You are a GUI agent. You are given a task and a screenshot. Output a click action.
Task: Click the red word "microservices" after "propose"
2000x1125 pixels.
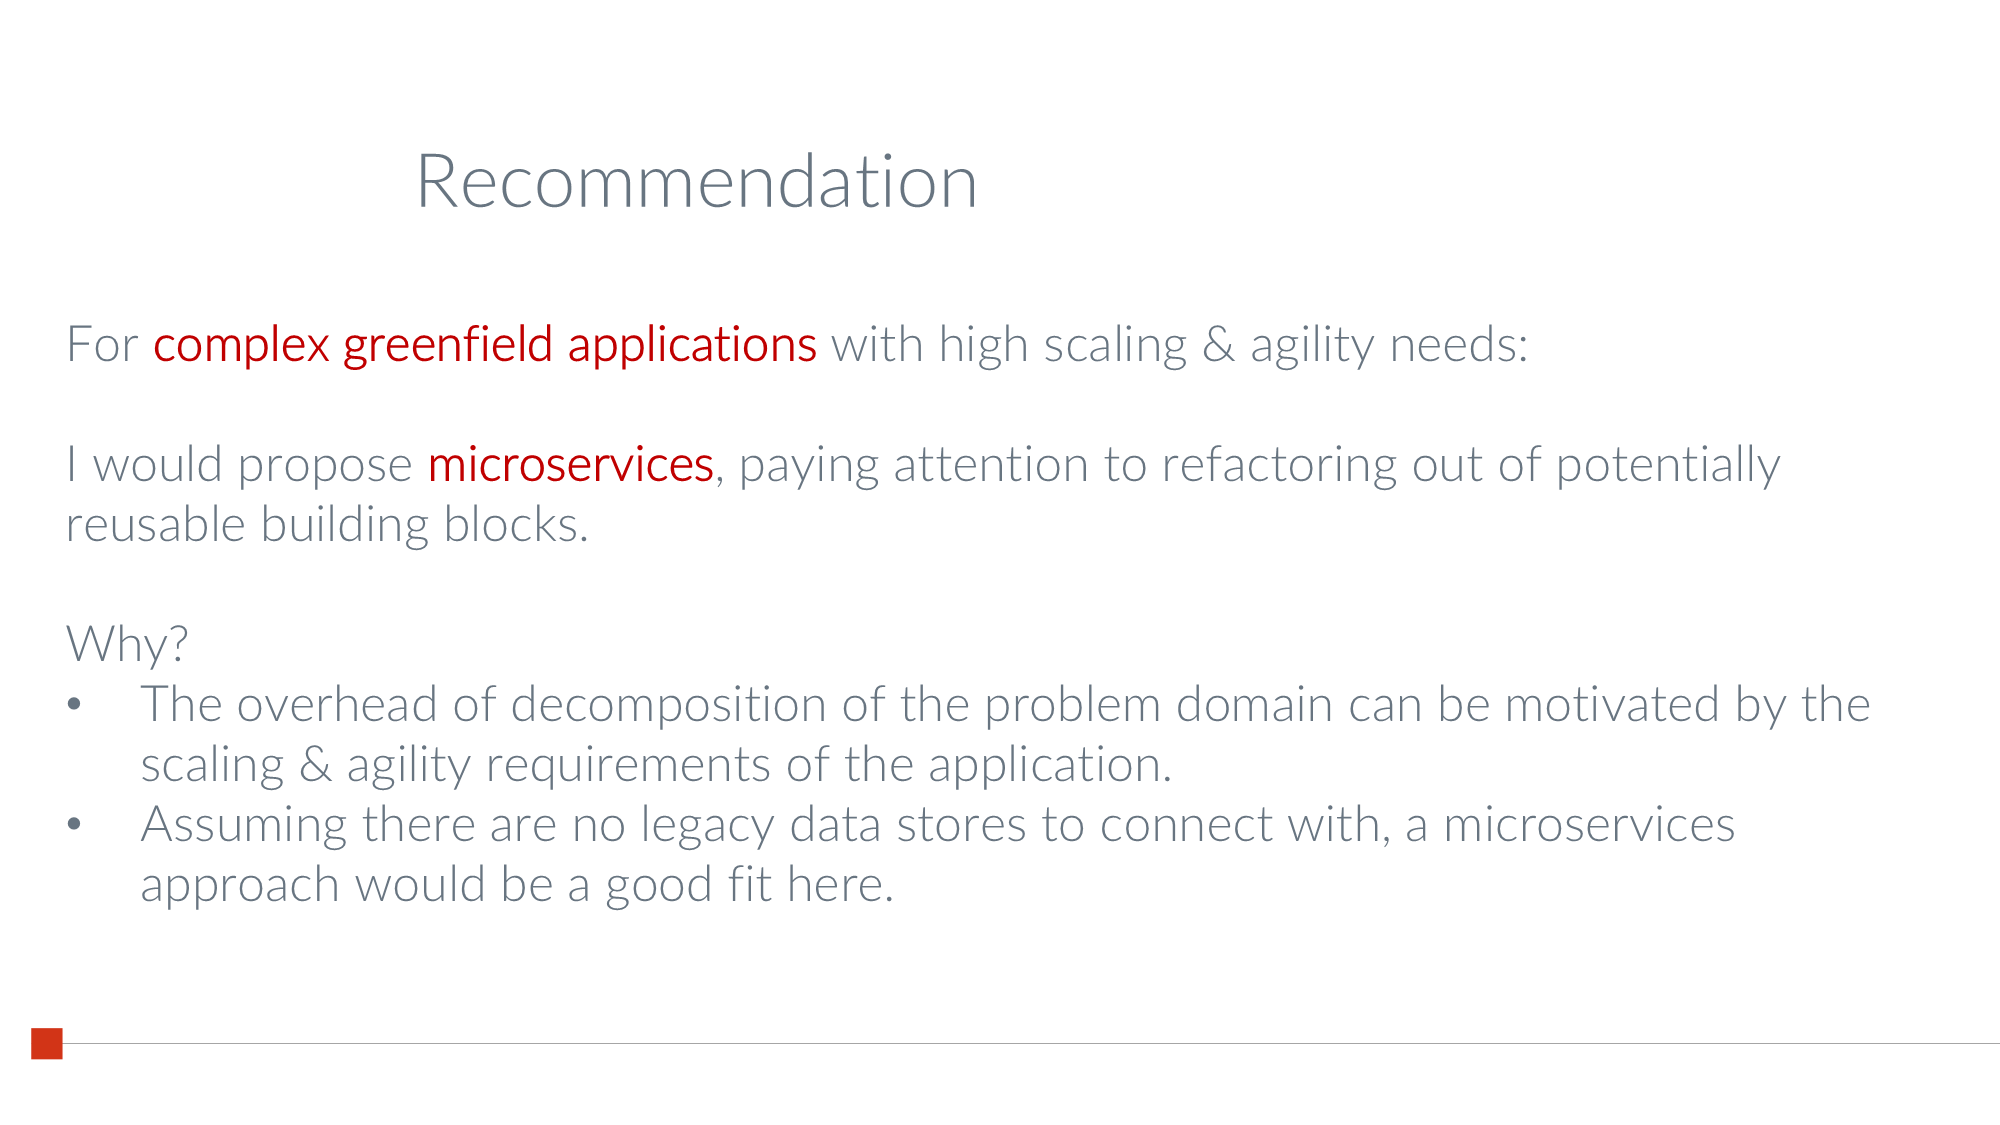(570, 465)
